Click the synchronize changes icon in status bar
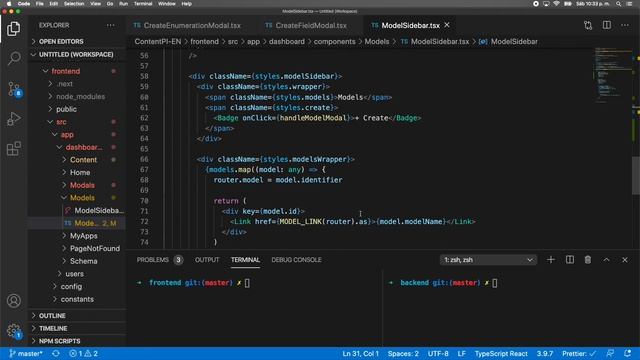Viewport: 640px width, 360px height. 56,353
